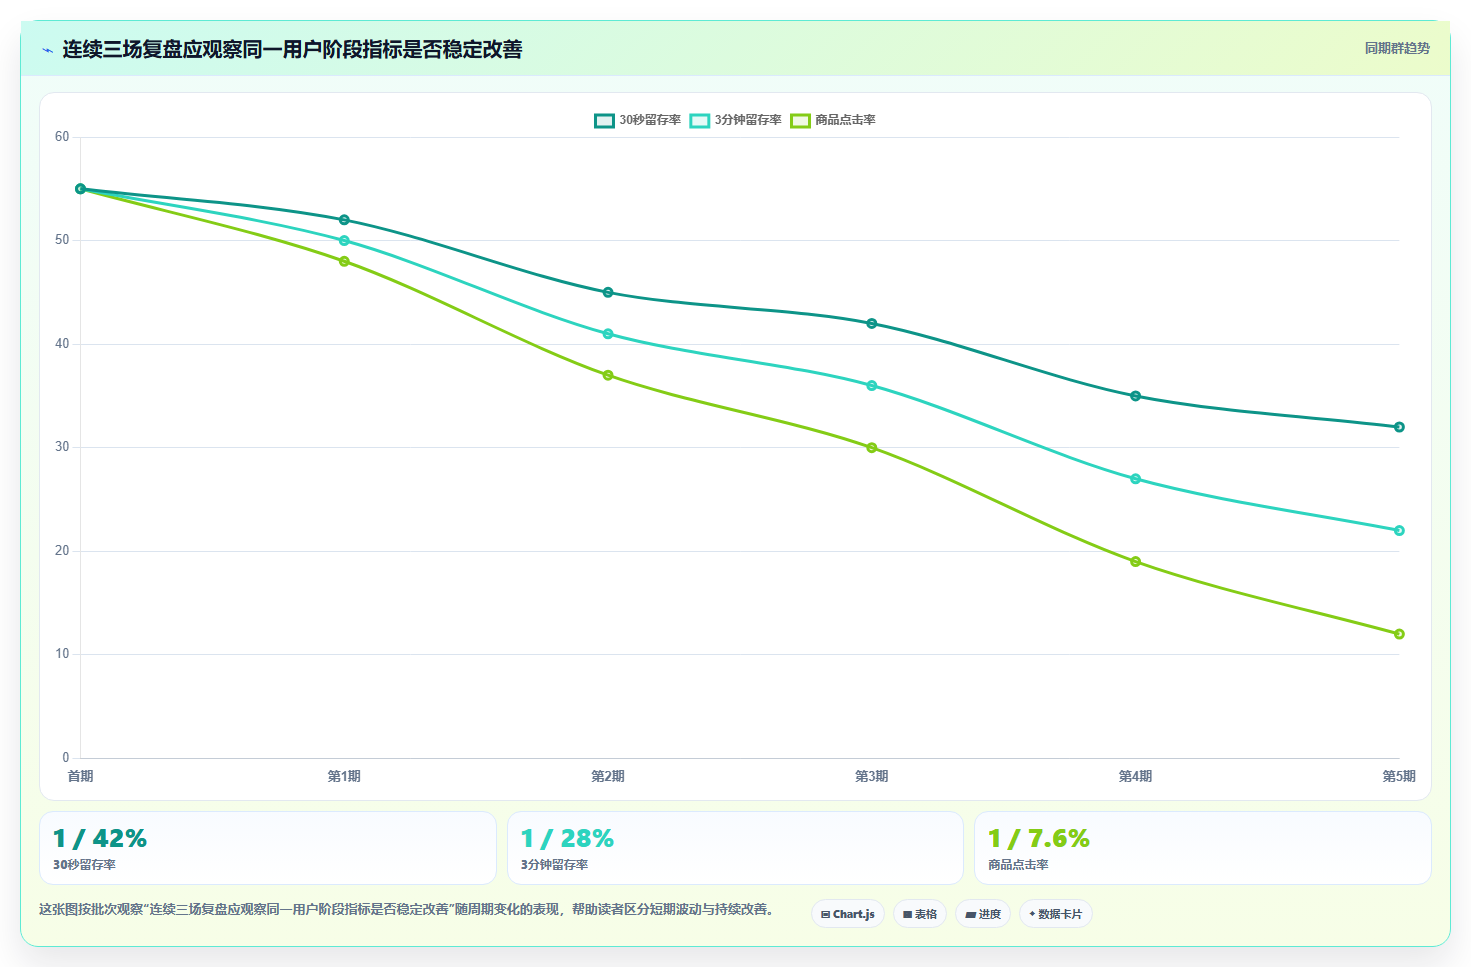Click 商品点击率 data point at 第2期

[608, 376]
